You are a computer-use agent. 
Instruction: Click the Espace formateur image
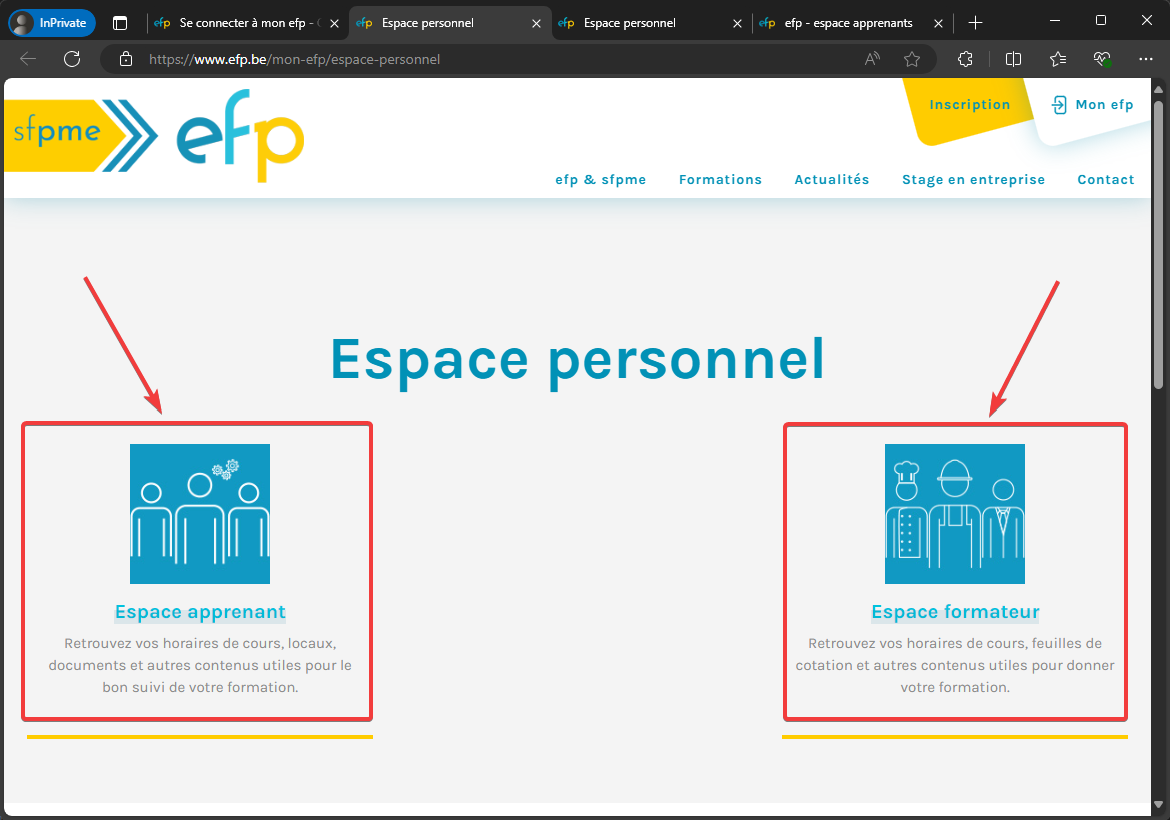pyautogui.click(x=955, y=514)
